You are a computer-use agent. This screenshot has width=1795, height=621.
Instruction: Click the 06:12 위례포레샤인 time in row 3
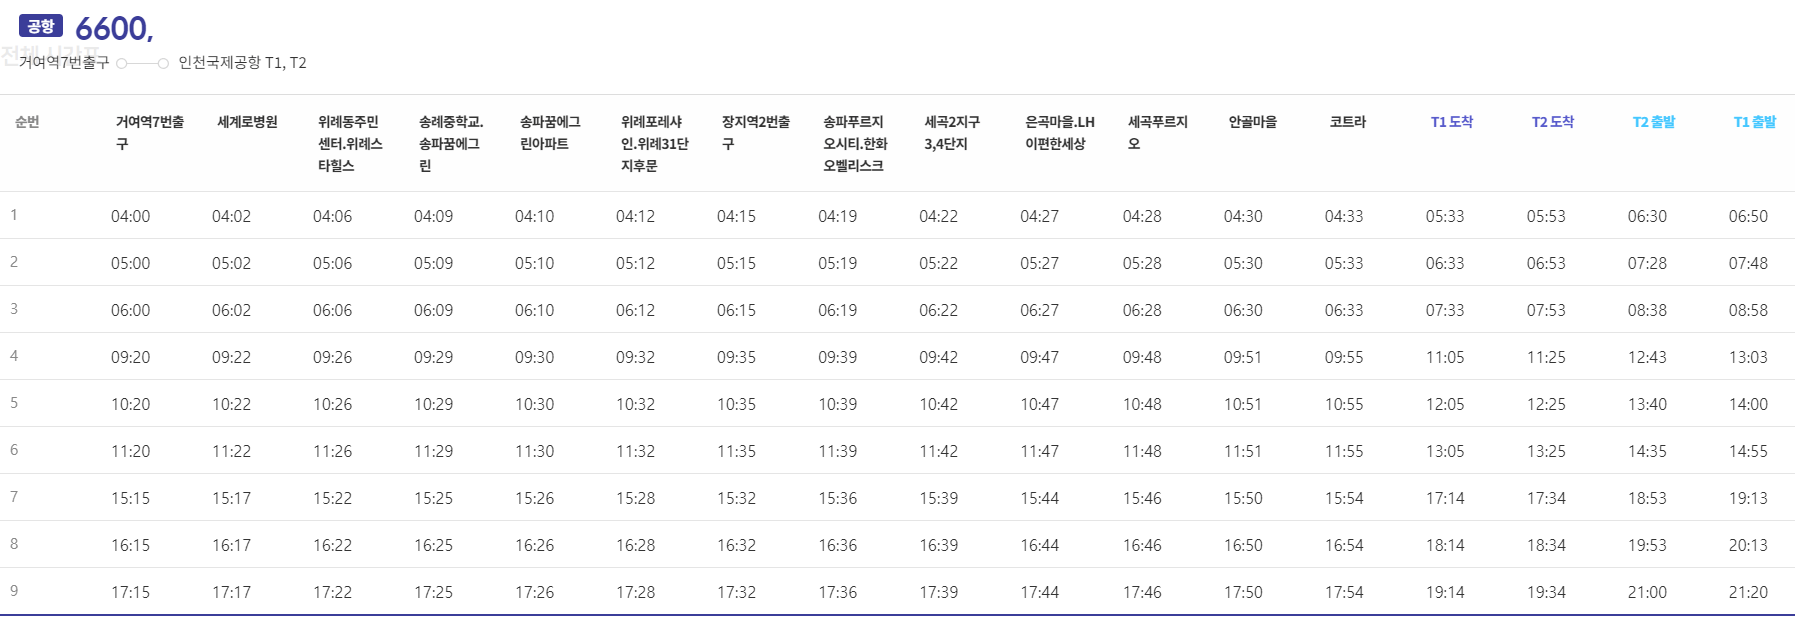coord(636,310)
